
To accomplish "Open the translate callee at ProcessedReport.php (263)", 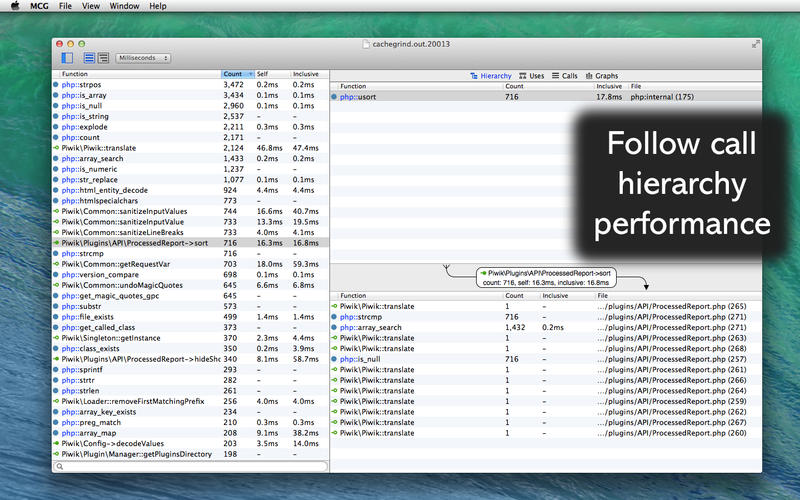I will (x=546, y=338).
